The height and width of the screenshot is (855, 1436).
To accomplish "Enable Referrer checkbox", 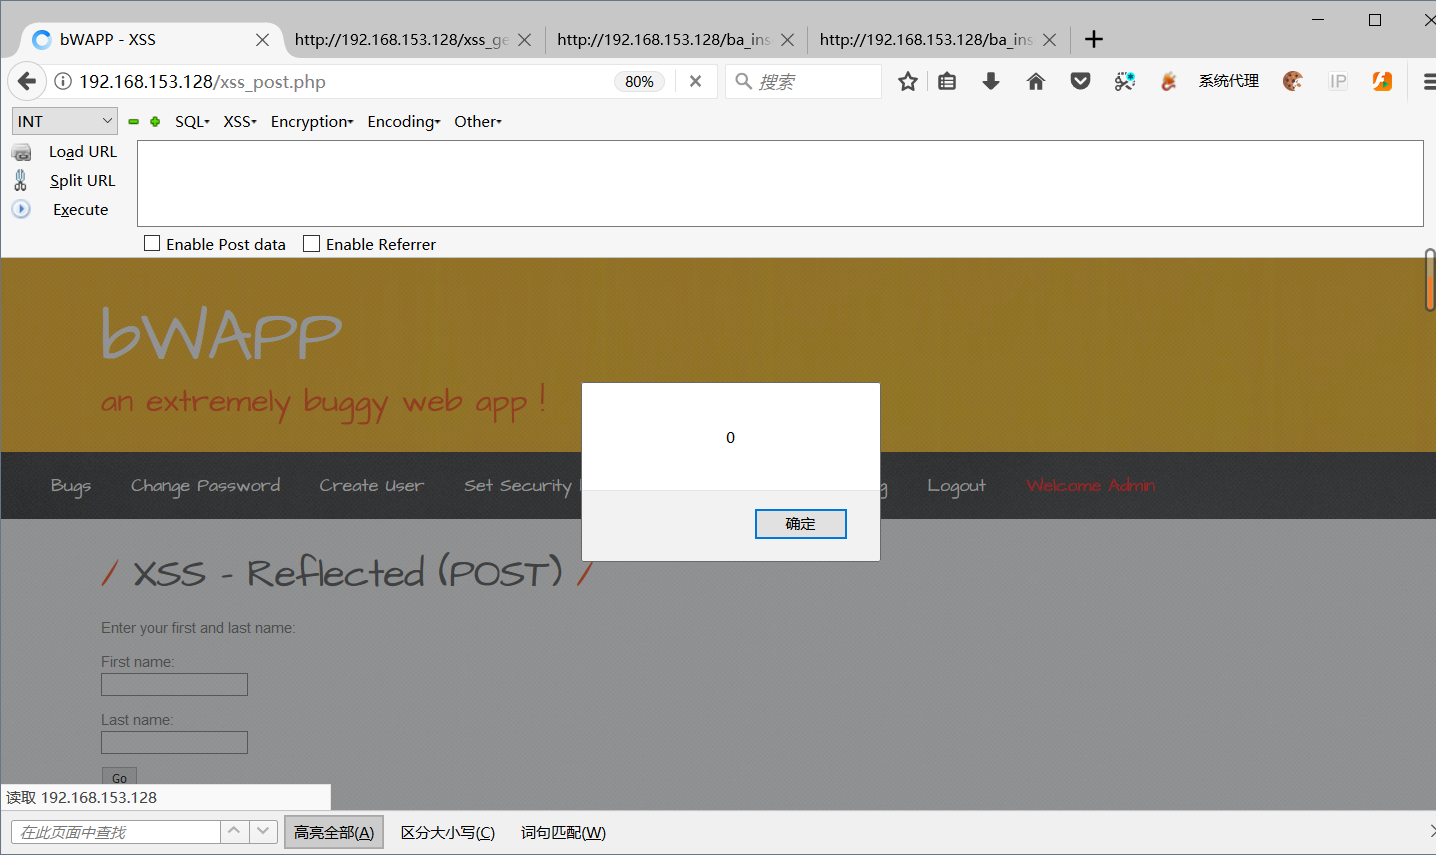I will (312, 243).
